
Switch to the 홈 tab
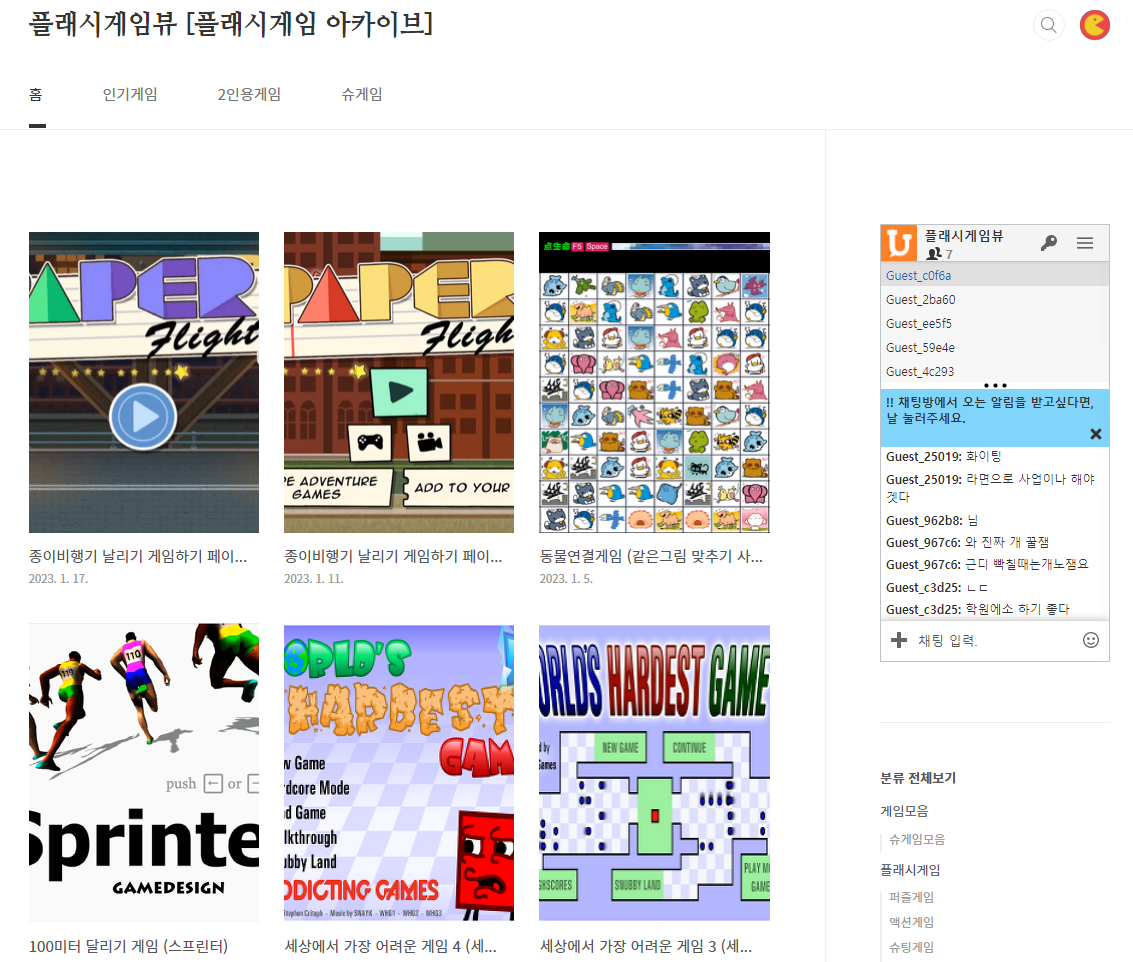coord(36,95)
